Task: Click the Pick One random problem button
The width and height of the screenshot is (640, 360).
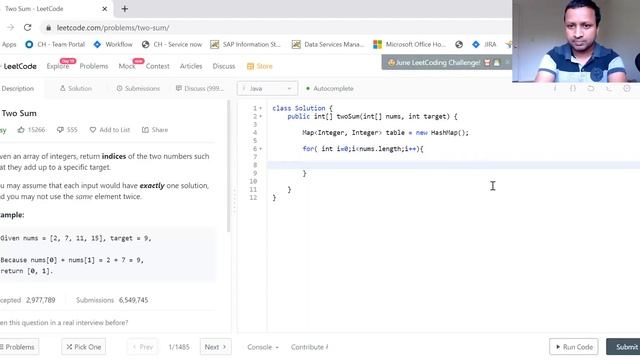Action: [x=84, y=347]
